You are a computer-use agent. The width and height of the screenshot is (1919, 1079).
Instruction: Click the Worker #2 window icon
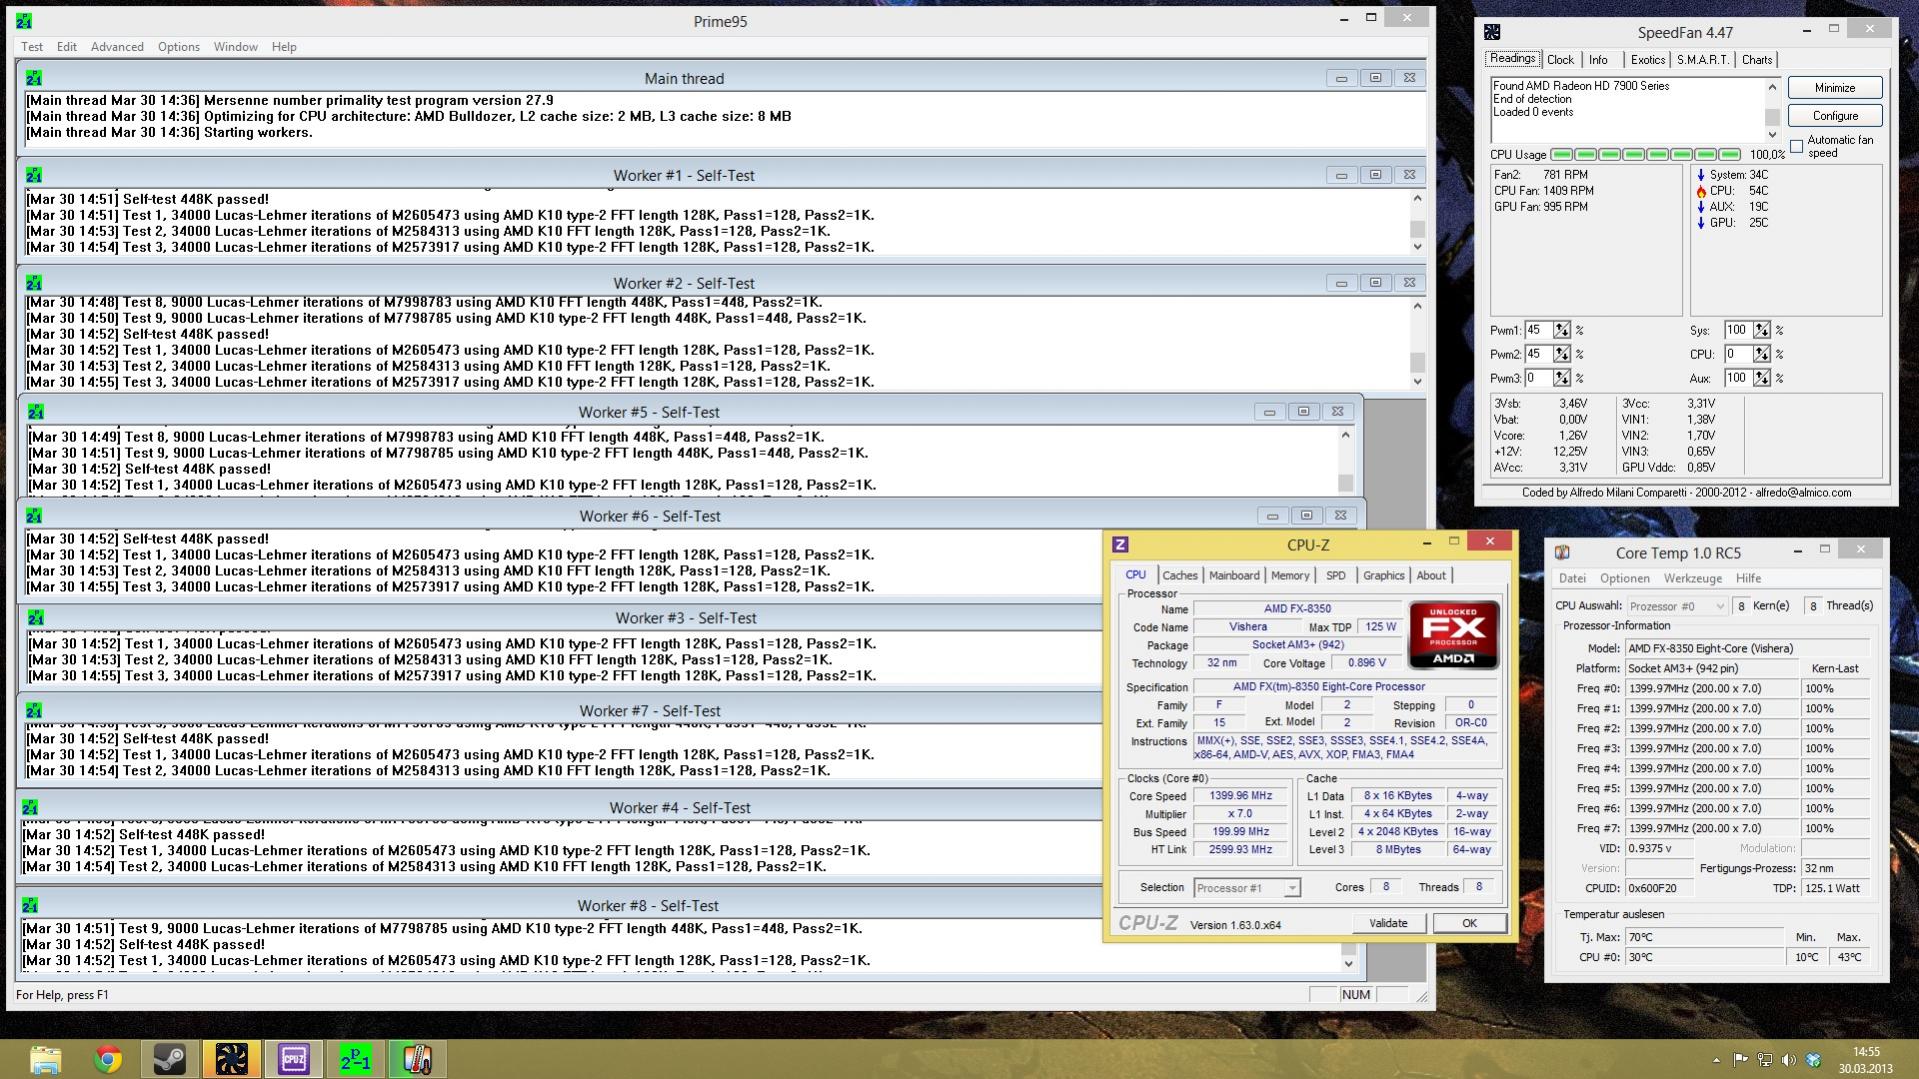tap(34, 283)
